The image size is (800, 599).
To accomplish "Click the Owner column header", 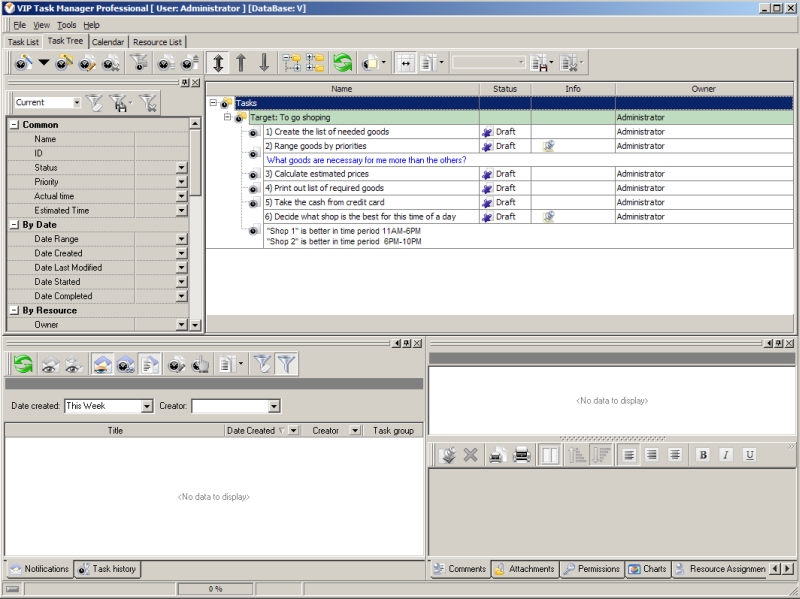I will click(x=704, y=89).
